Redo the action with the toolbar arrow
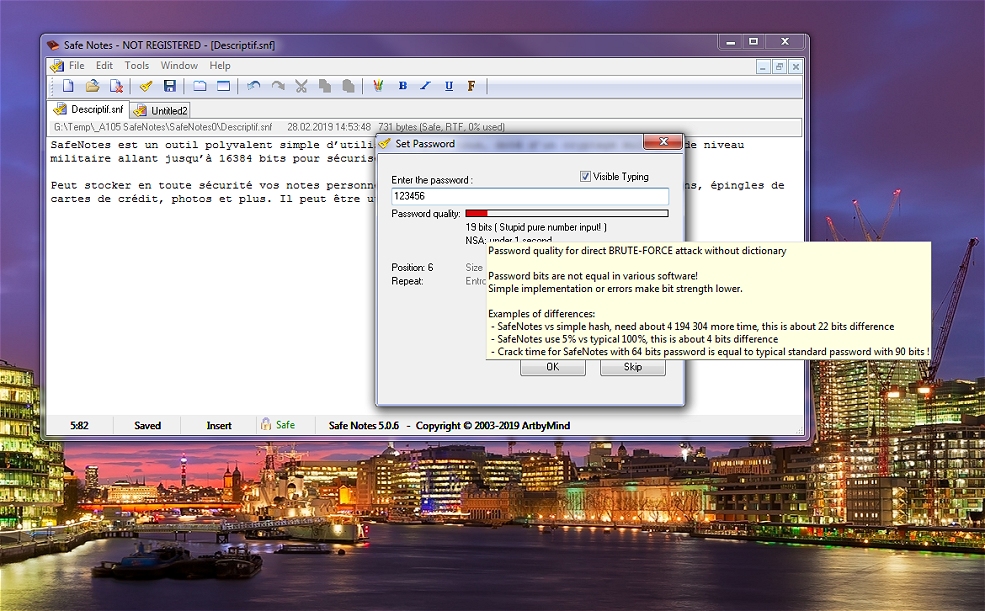 point(278,86)
